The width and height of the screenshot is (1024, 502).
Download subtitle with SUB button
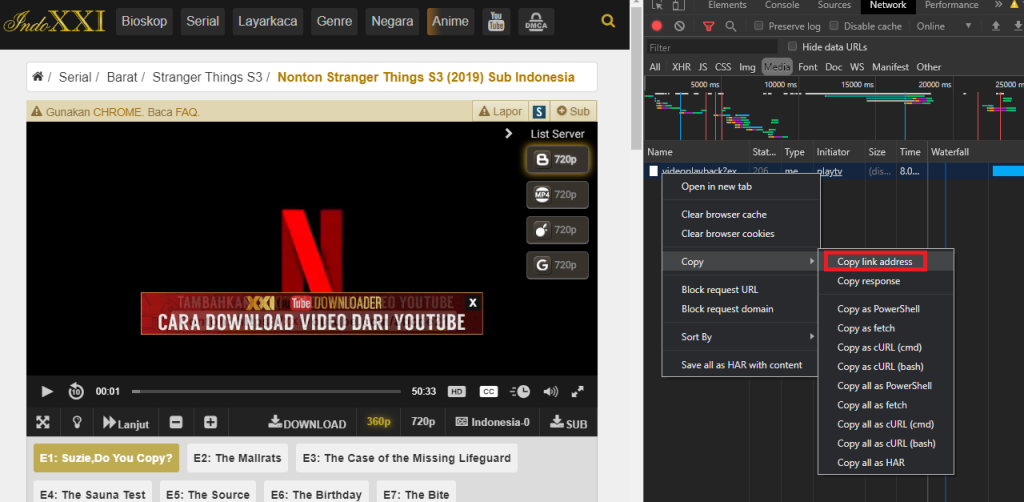pyautogui.click(x=569, y=423)
